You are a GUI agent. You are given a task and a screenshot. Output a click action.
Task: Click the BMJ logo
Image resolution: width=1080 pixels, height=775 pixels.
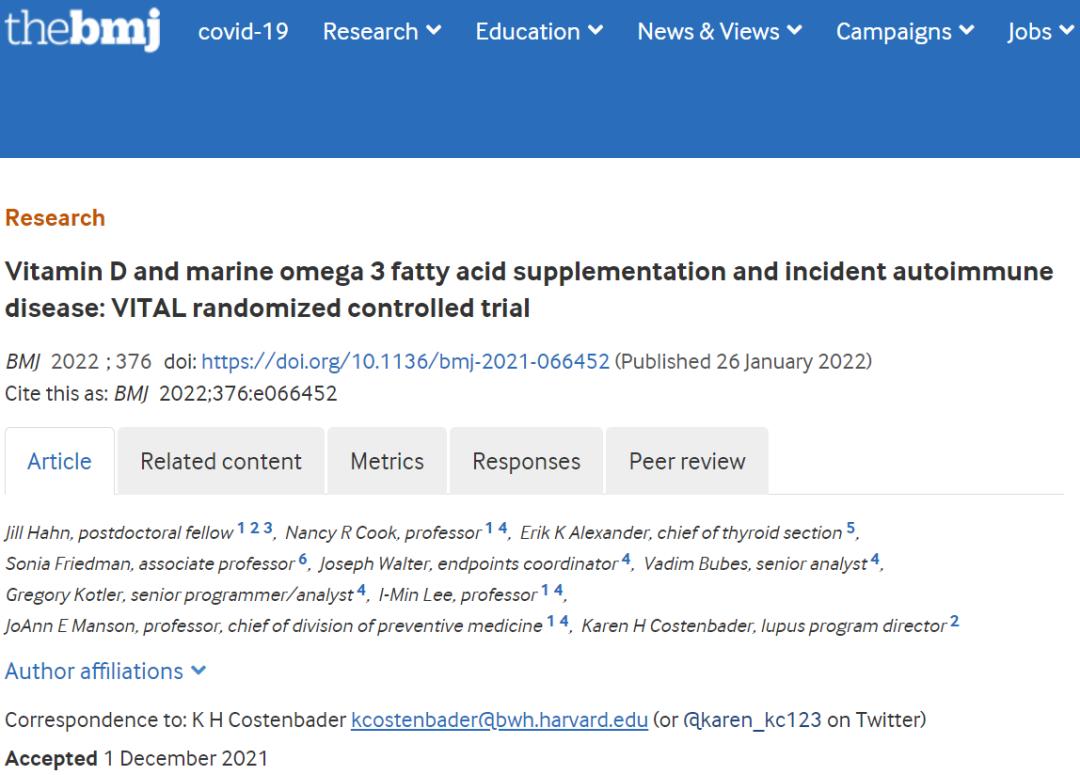(82, 29)
